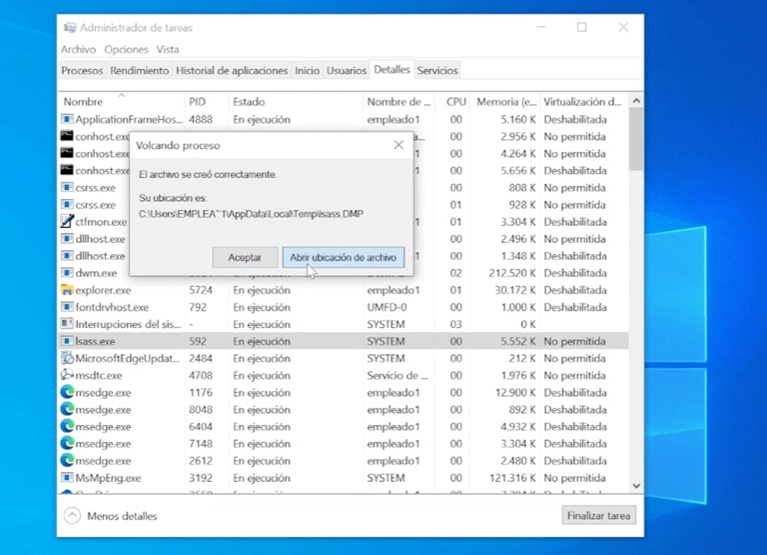This screenshot has width=767, height=555.
Task: Click PID 4888 cell
Action: (x=201, y=119)
